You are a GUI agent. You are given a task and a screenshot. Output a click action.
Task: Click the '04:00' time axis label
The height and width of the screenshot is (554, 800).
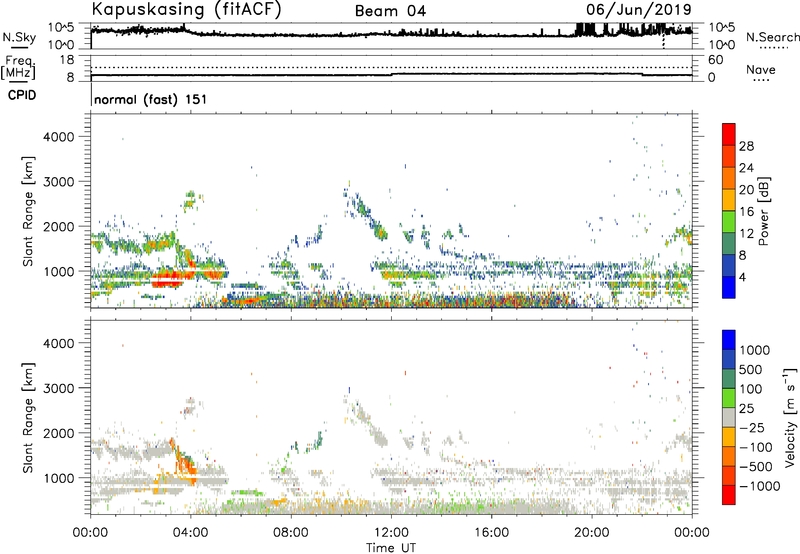tap(190, 532)
